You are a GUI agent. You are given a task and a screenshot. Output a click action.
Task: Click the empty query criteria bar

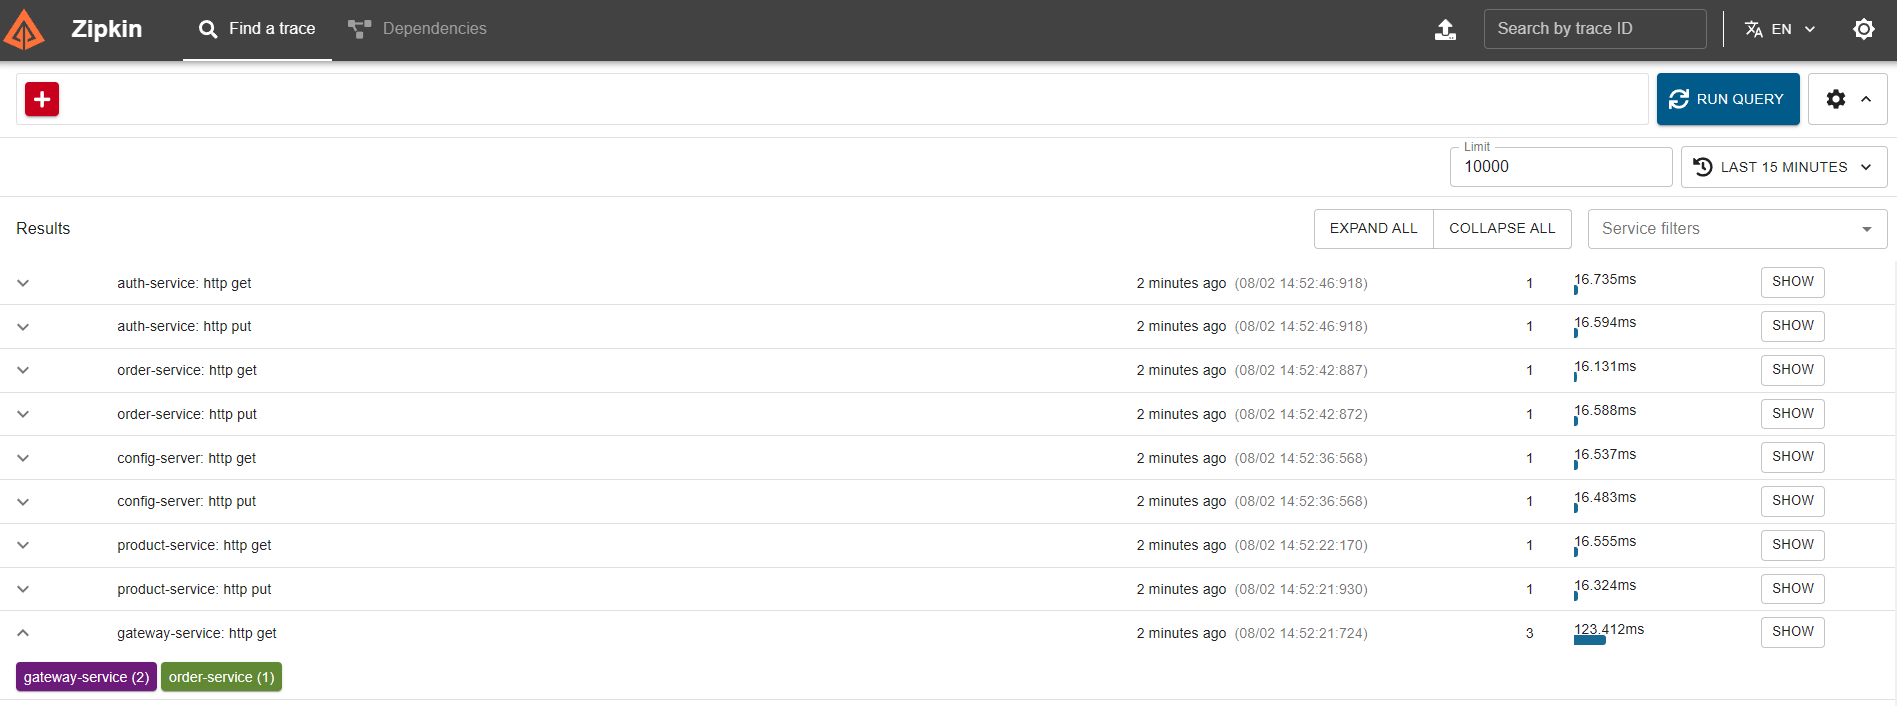(832, 99)
